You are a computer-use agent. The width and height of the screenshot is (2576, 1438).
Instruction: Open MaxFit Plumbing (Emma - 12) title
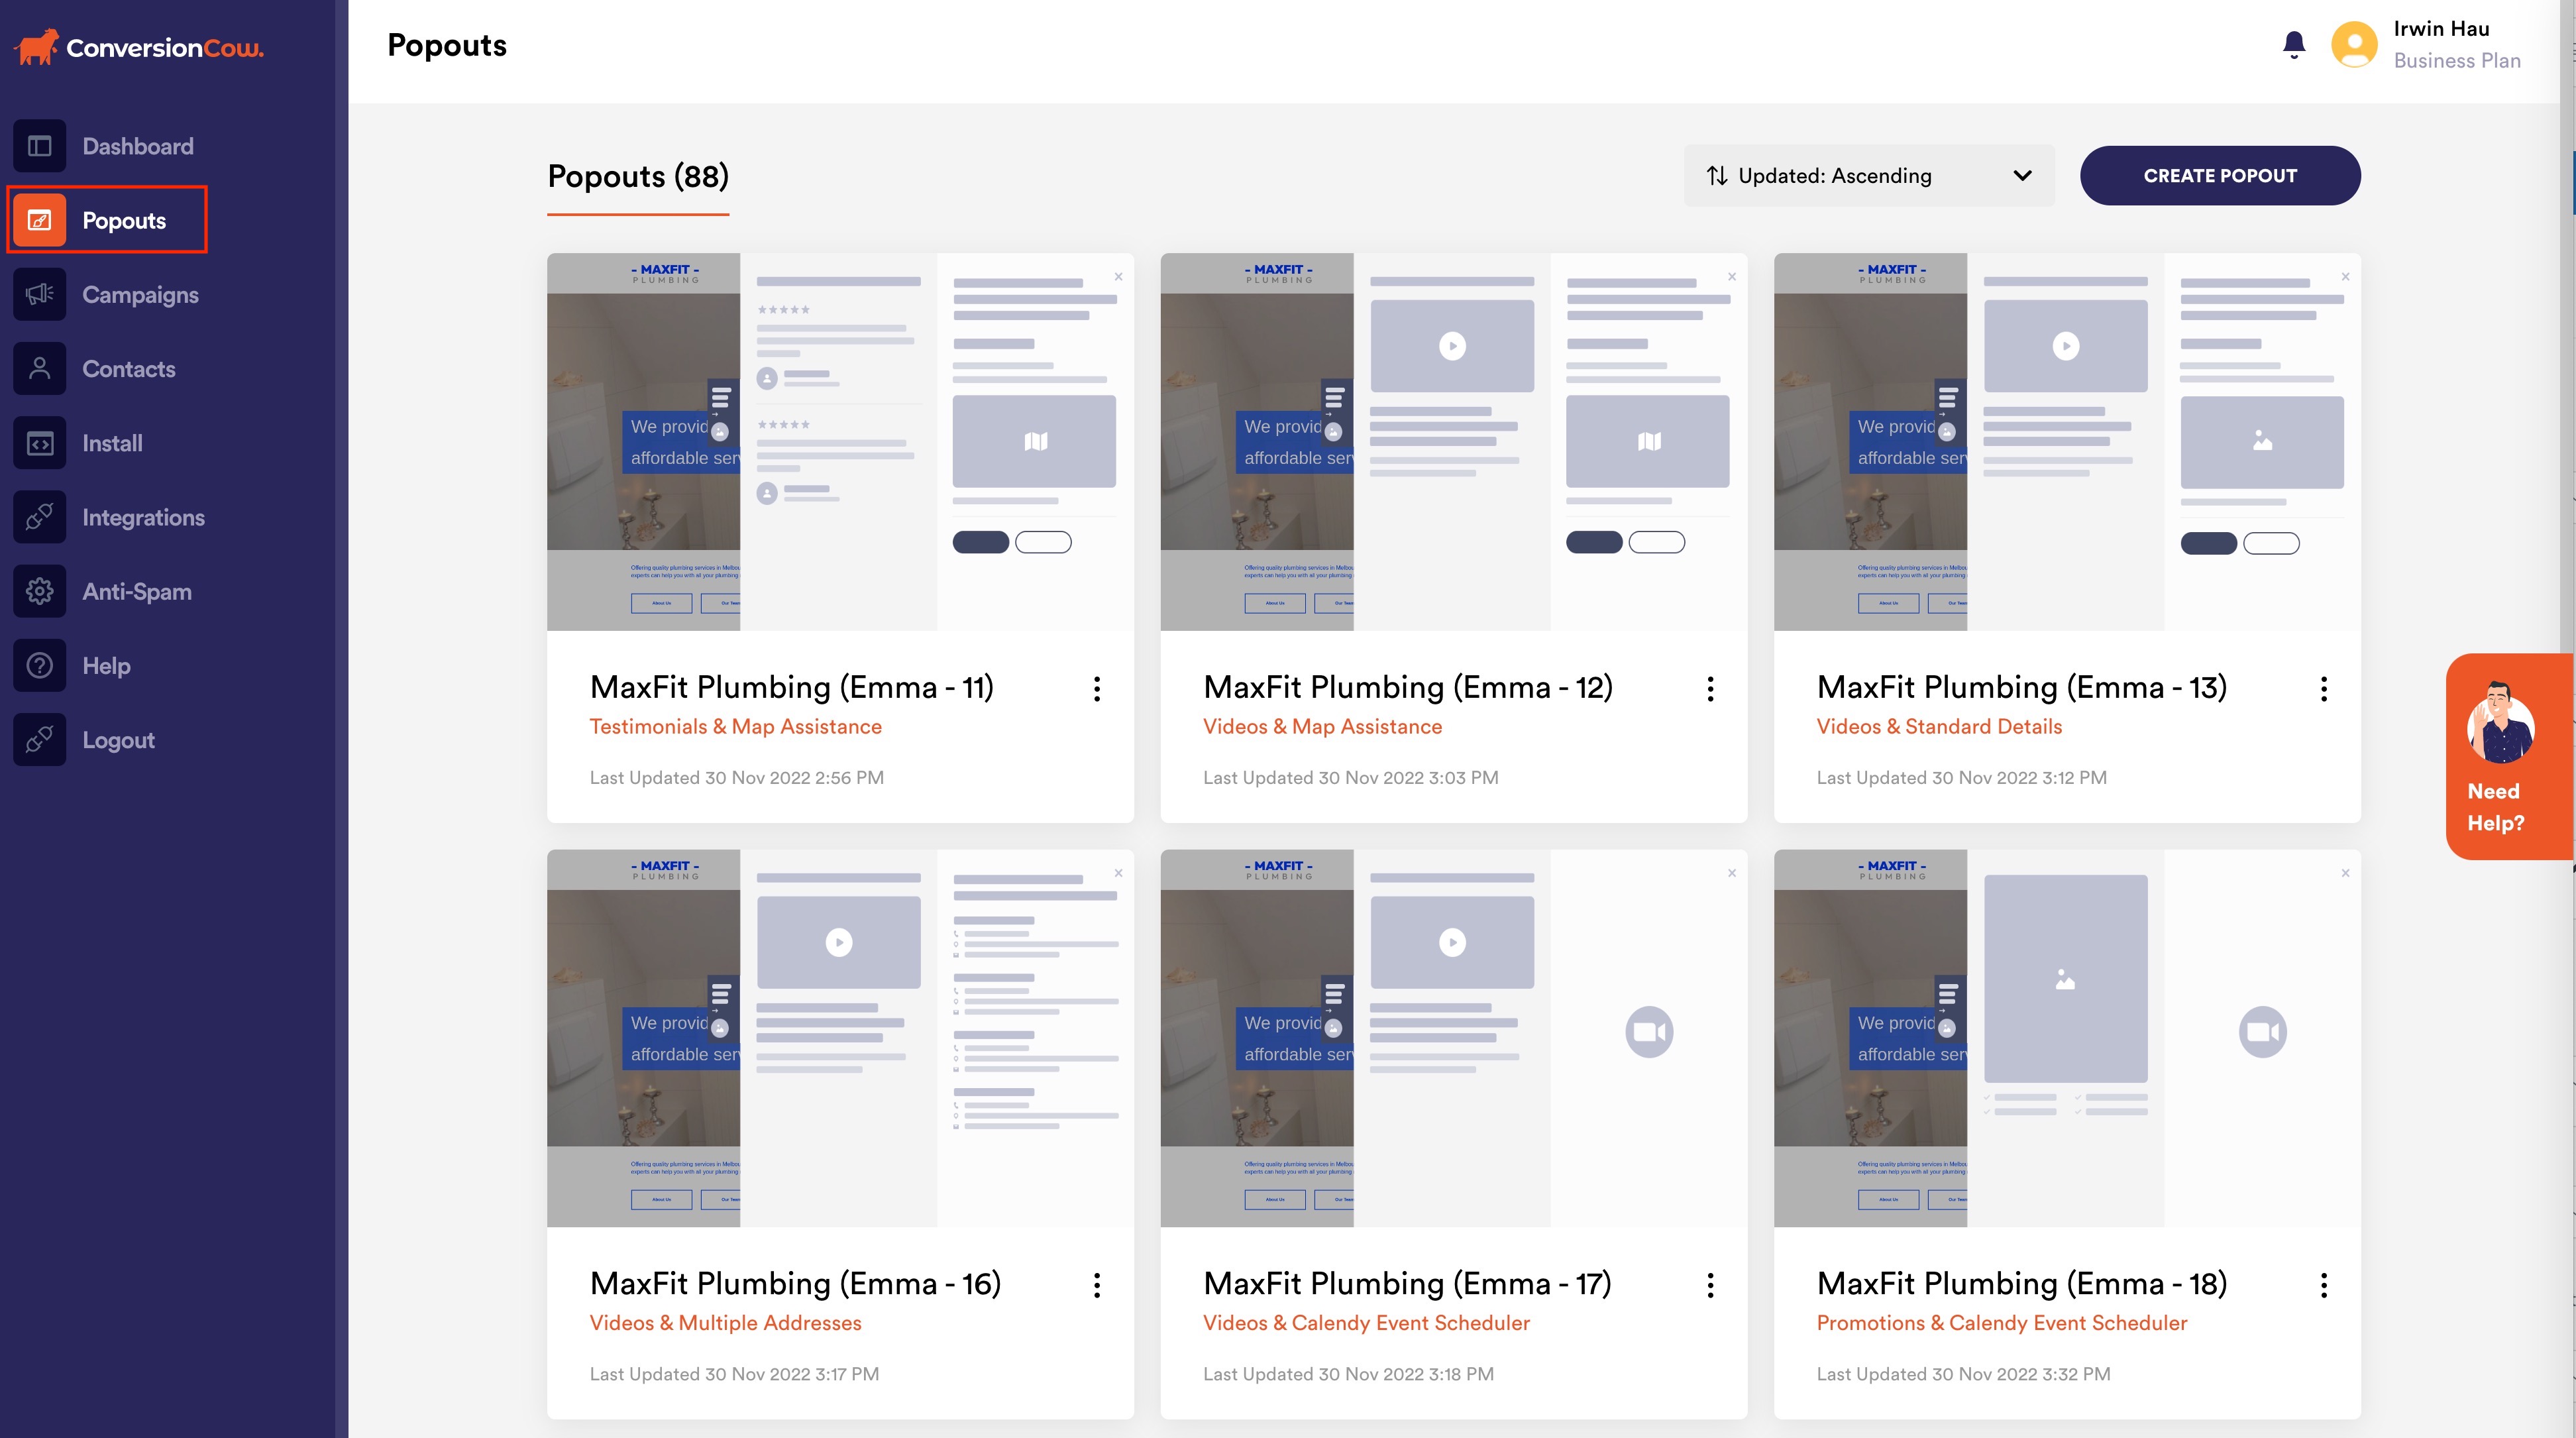click(x=1408, y=687)
